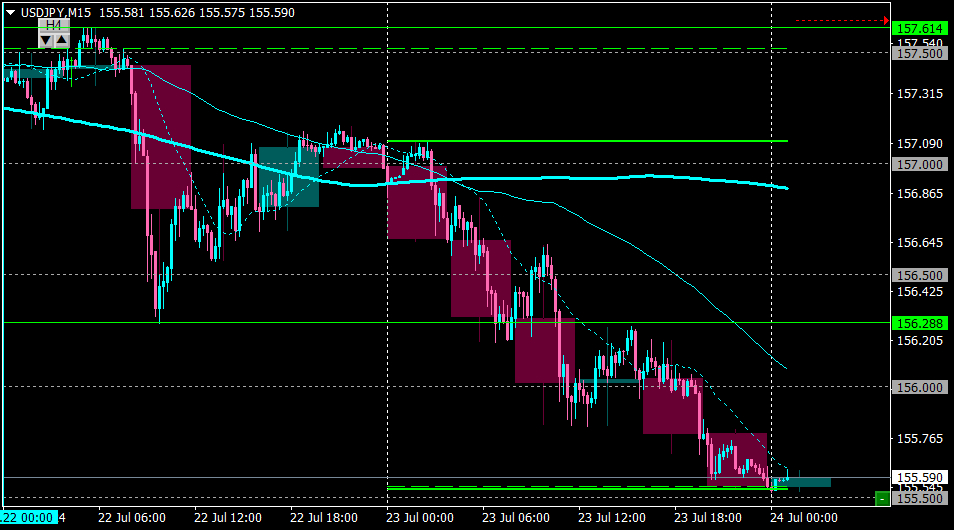Click the down arrow below H4 button

[x=46, y=41]
